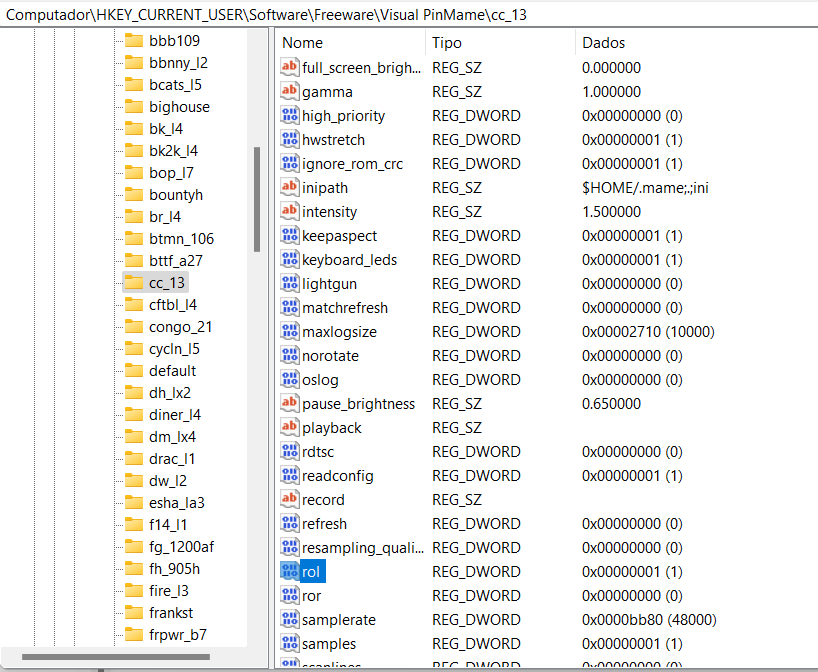Click the DWORD icon beside refresh
This screenshot has height=672, width=818.
point(290,523)
